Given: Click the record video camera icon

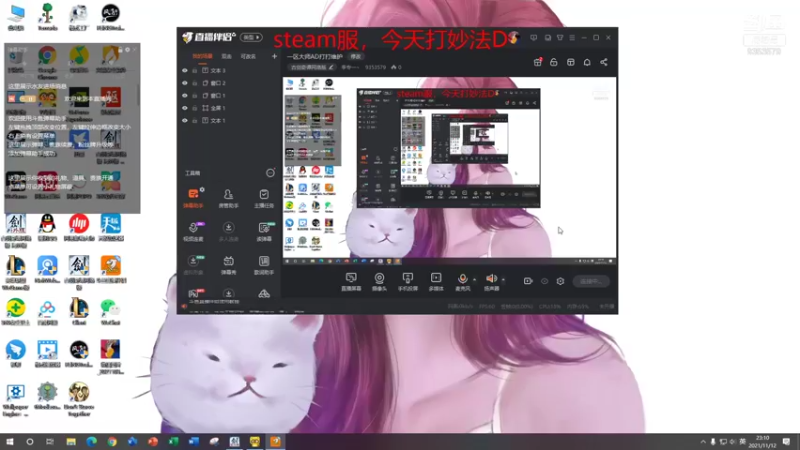Looking at the screenshot, I should 528,281.
